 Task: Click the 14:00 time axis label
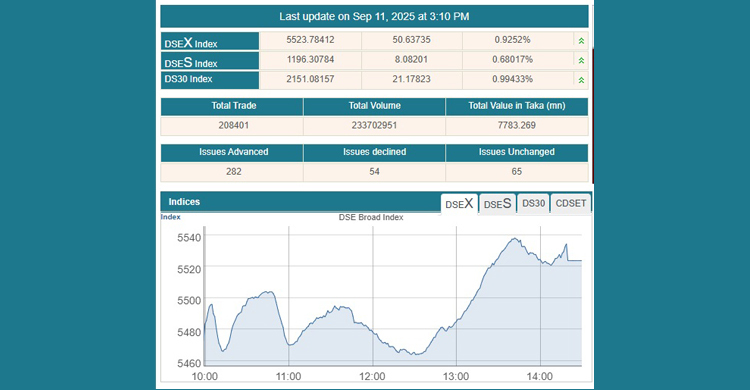coord(540,377)
